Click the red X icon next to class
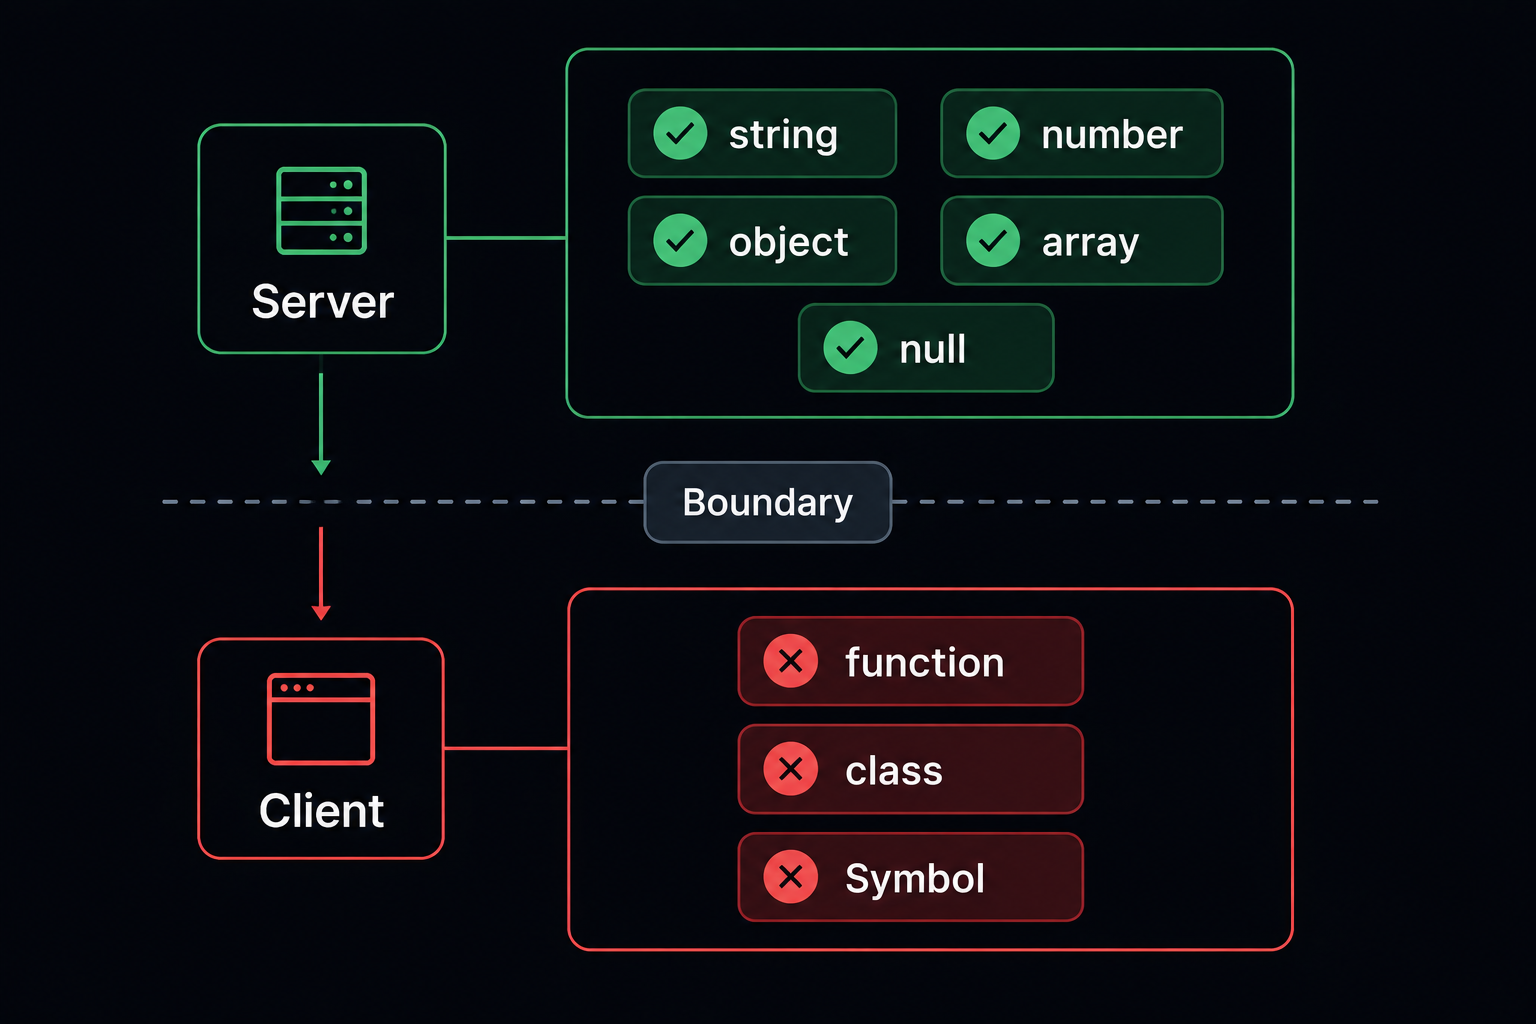The height and width of the screenshot is (1024, 1536). [791, 769]
